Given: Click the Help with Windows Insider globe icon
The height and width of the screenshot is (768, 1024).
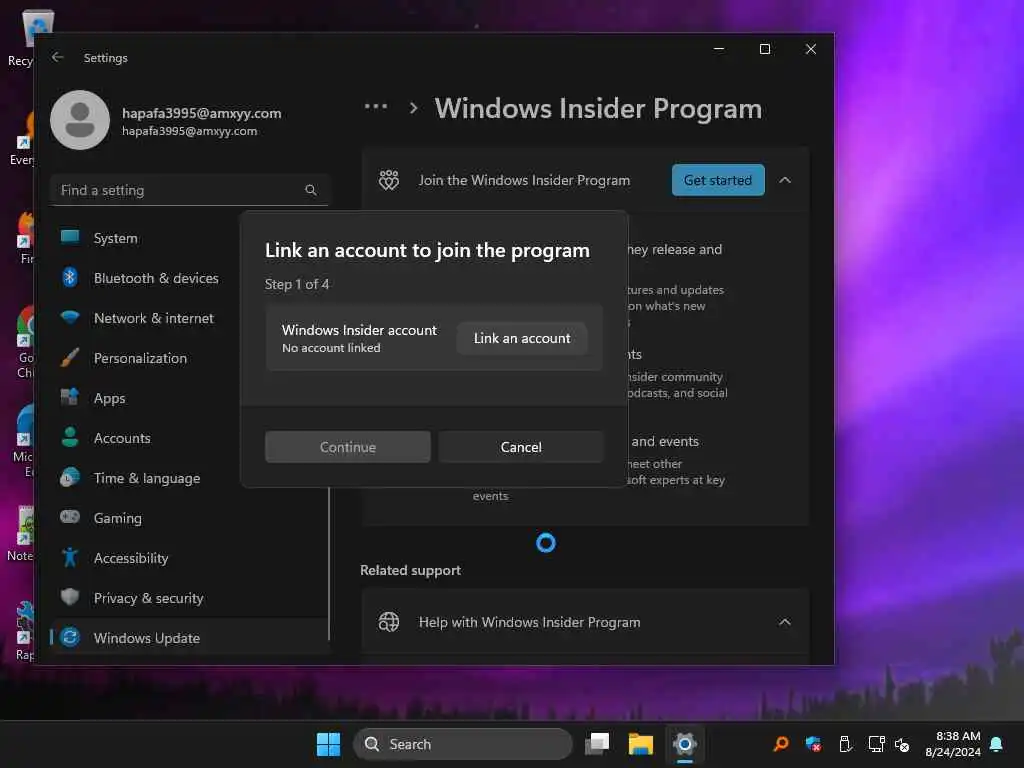Looking at the screenshot, I should tap(389, 622).
